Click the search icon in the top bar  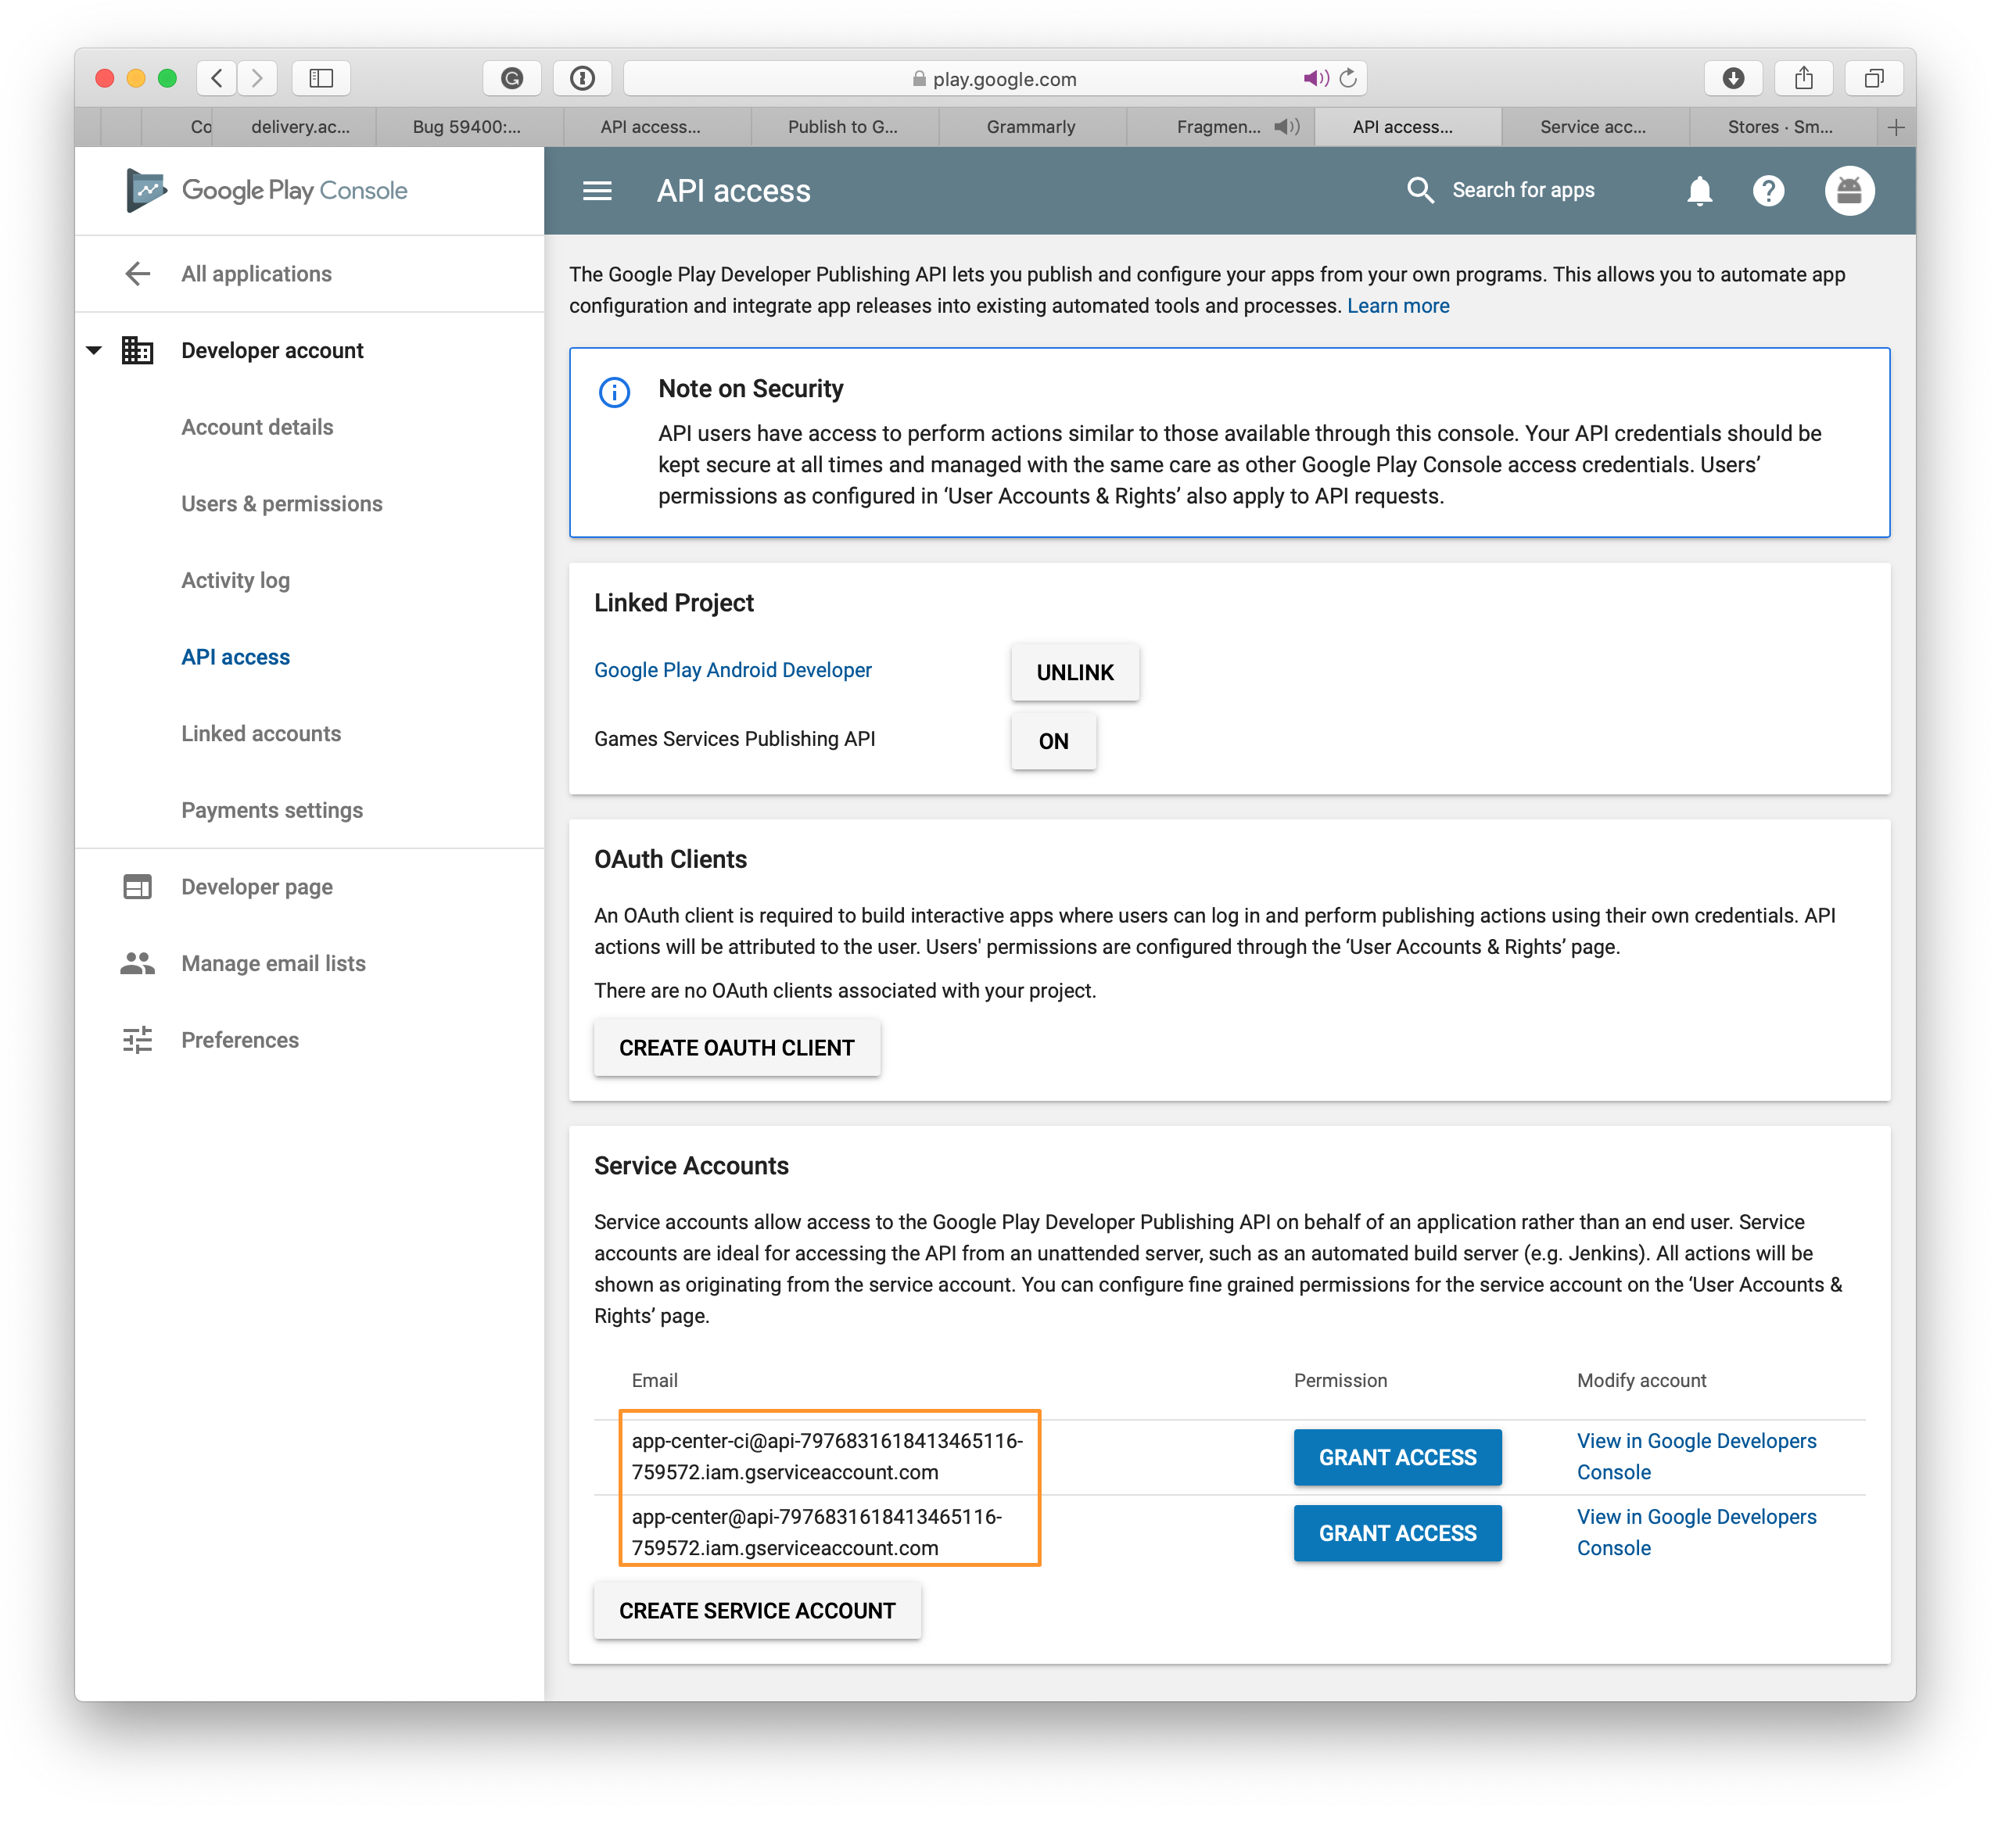click(x=1419, y=190)
